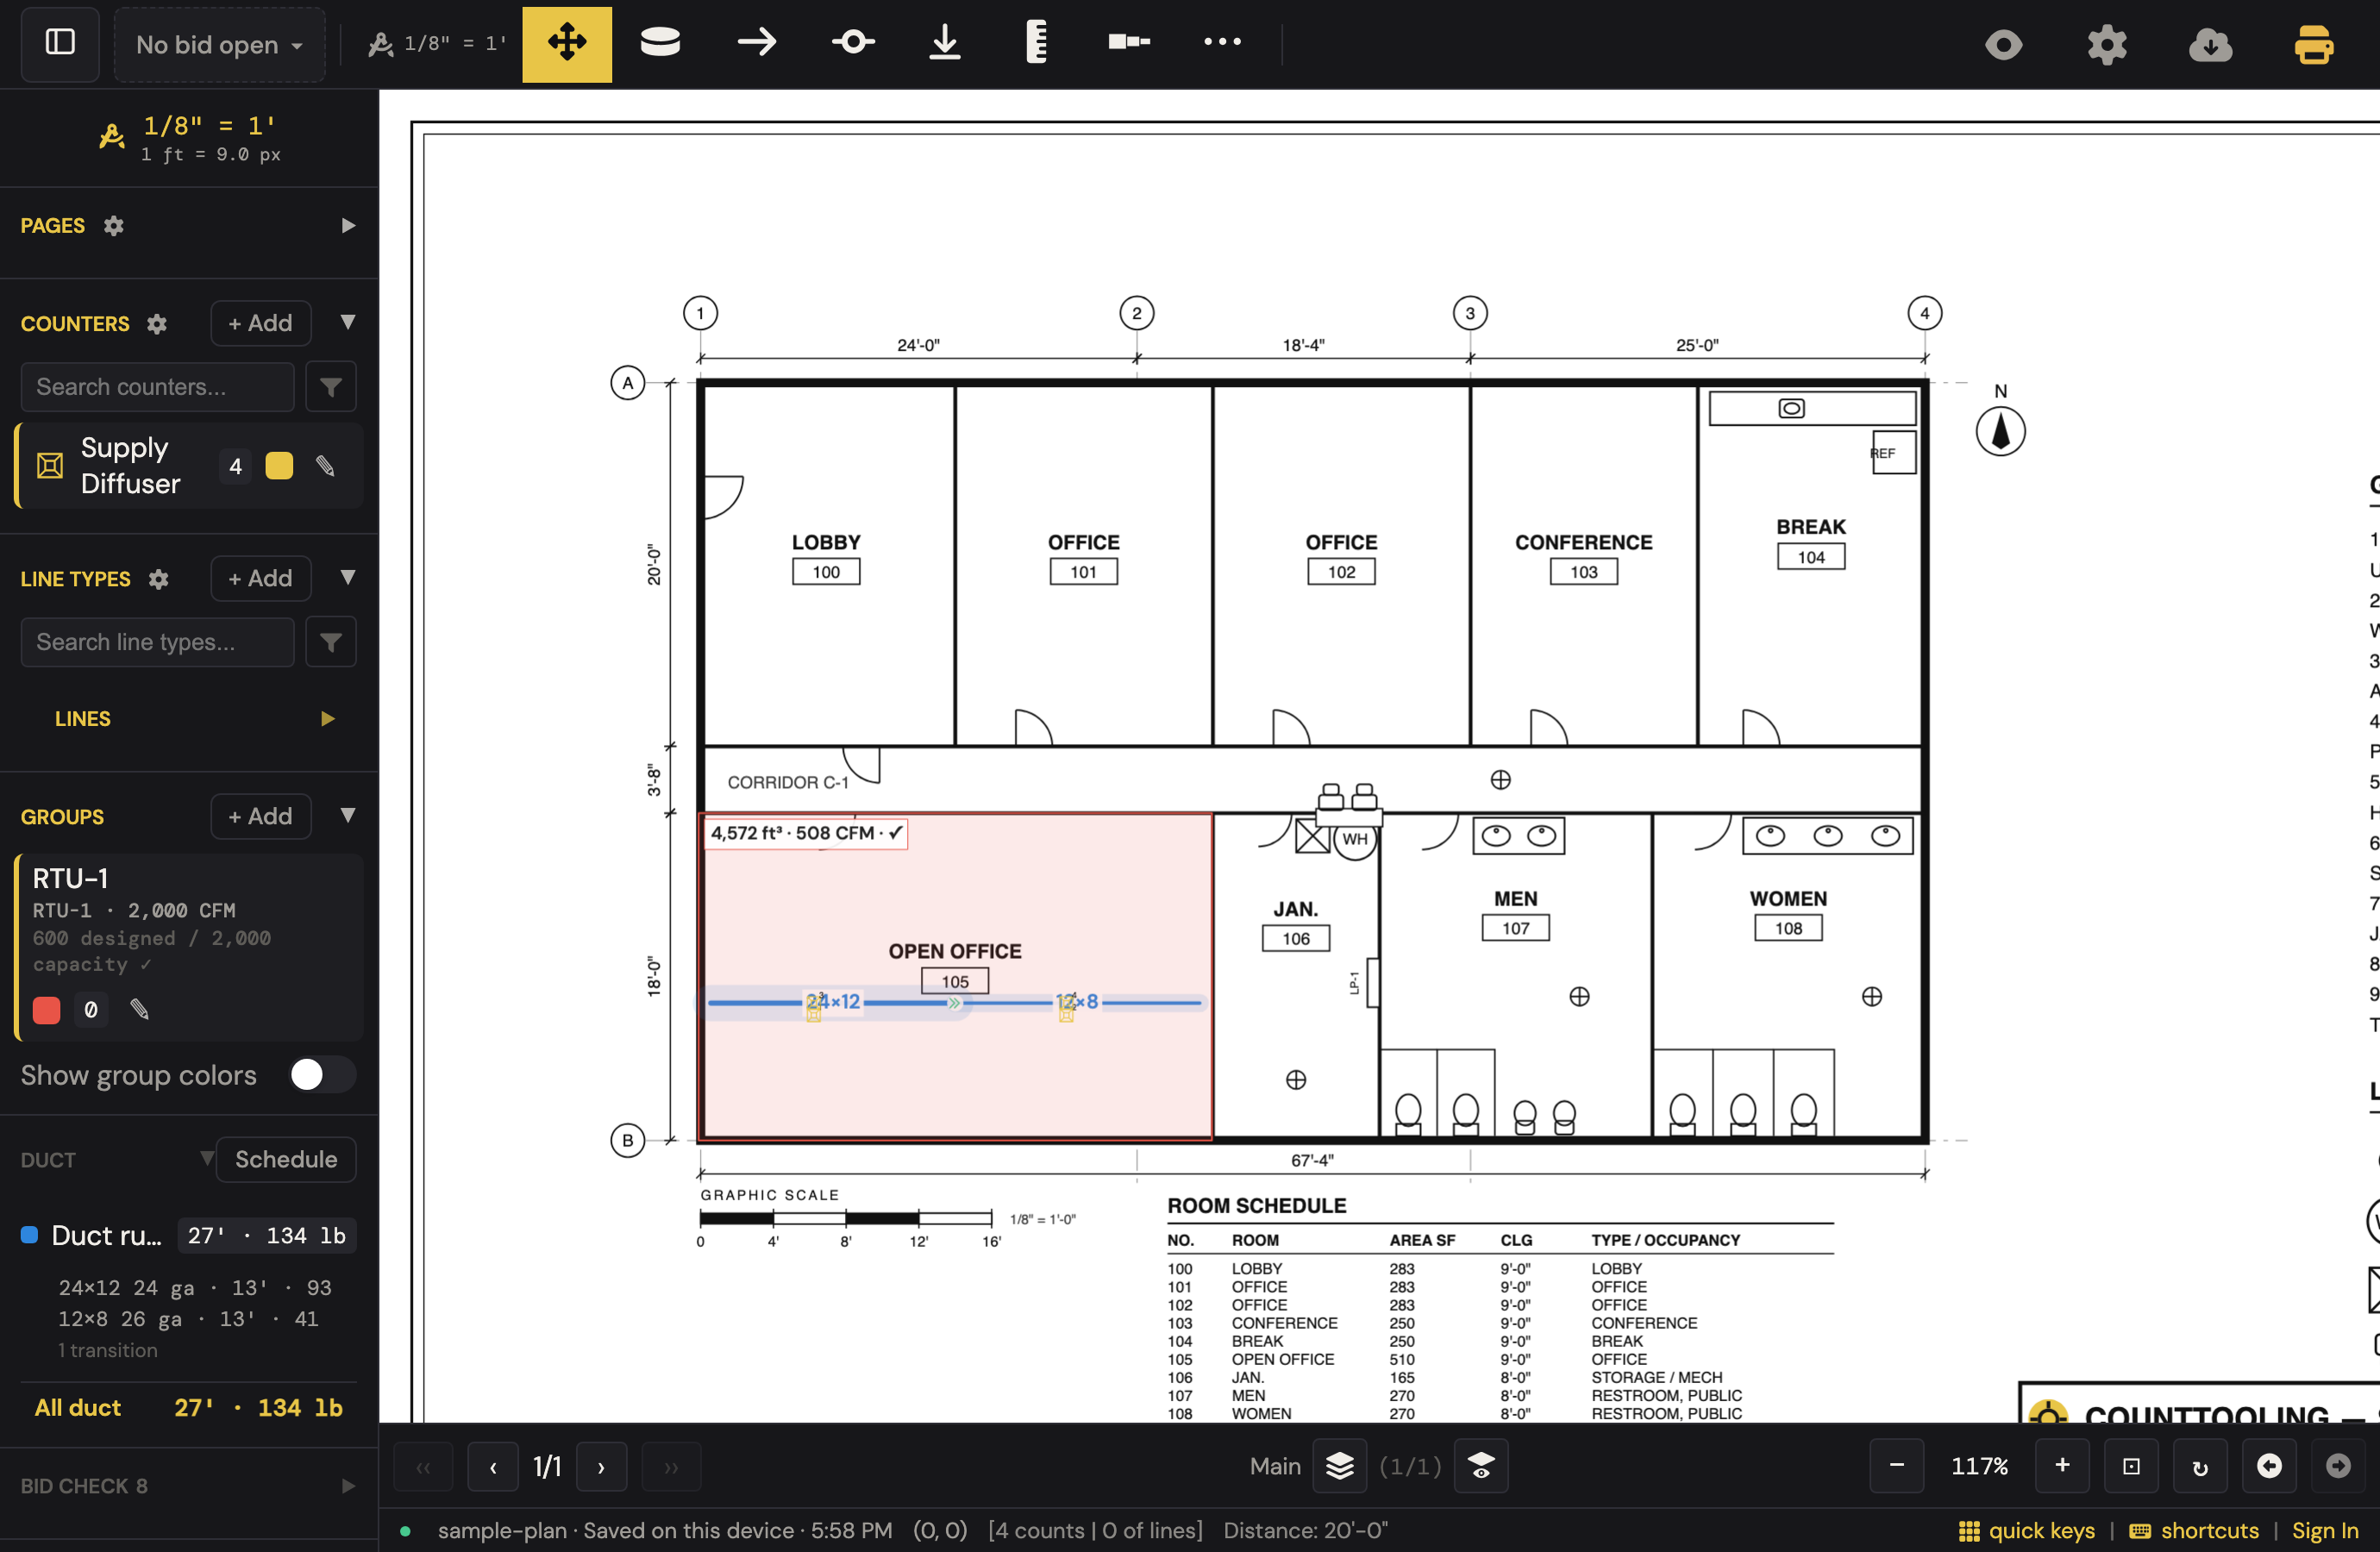The height and width of the screenshot is (1552, 2380).
Task: Select the ruler measure tool
Action: (x=1037, y=43)
